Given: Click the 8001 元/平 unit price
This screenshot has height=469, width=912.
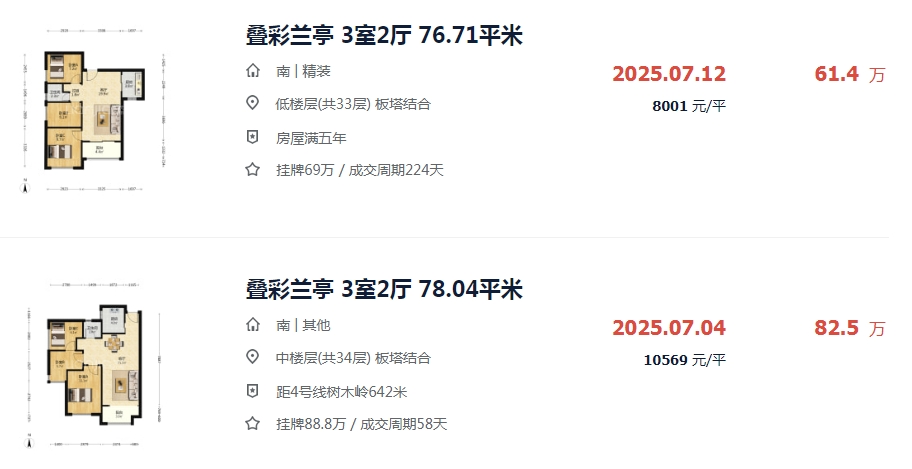Looking at the screenshot, I should 688,106.
